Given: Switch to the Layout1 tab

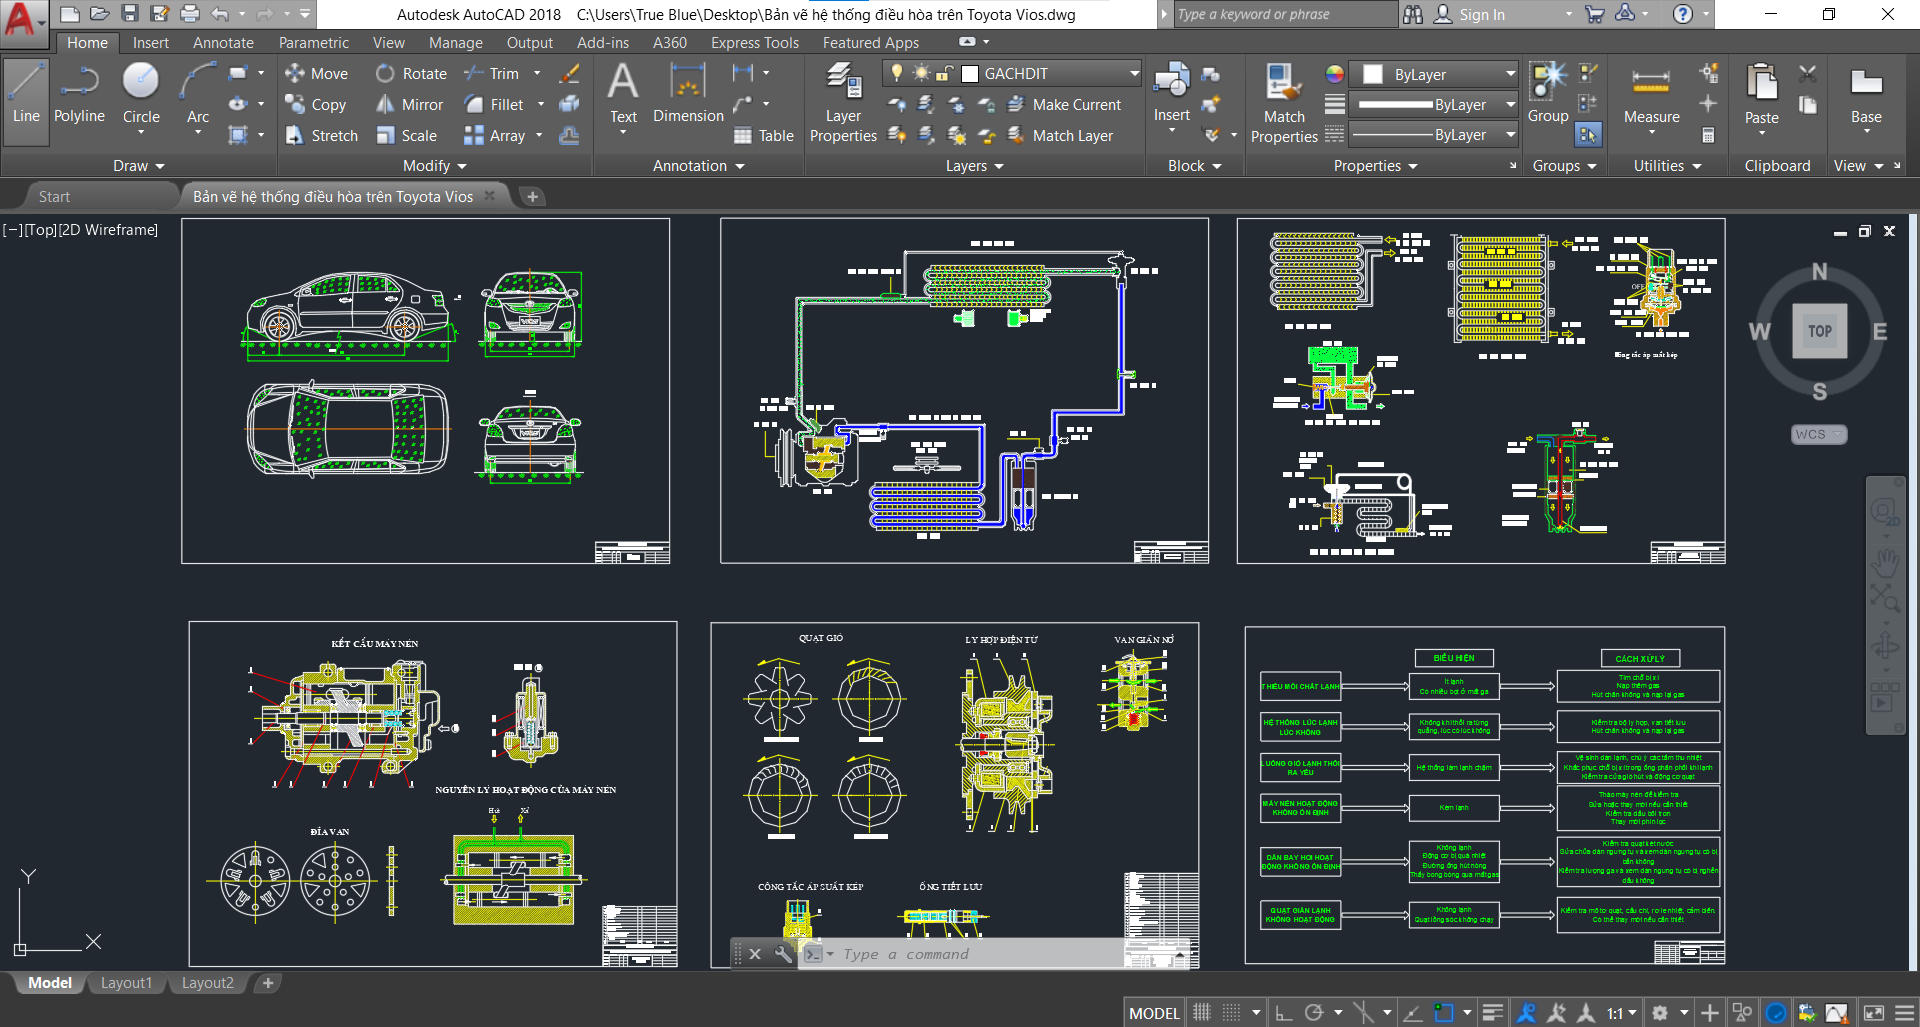Looking at the screenshot, I should point(126,983).
